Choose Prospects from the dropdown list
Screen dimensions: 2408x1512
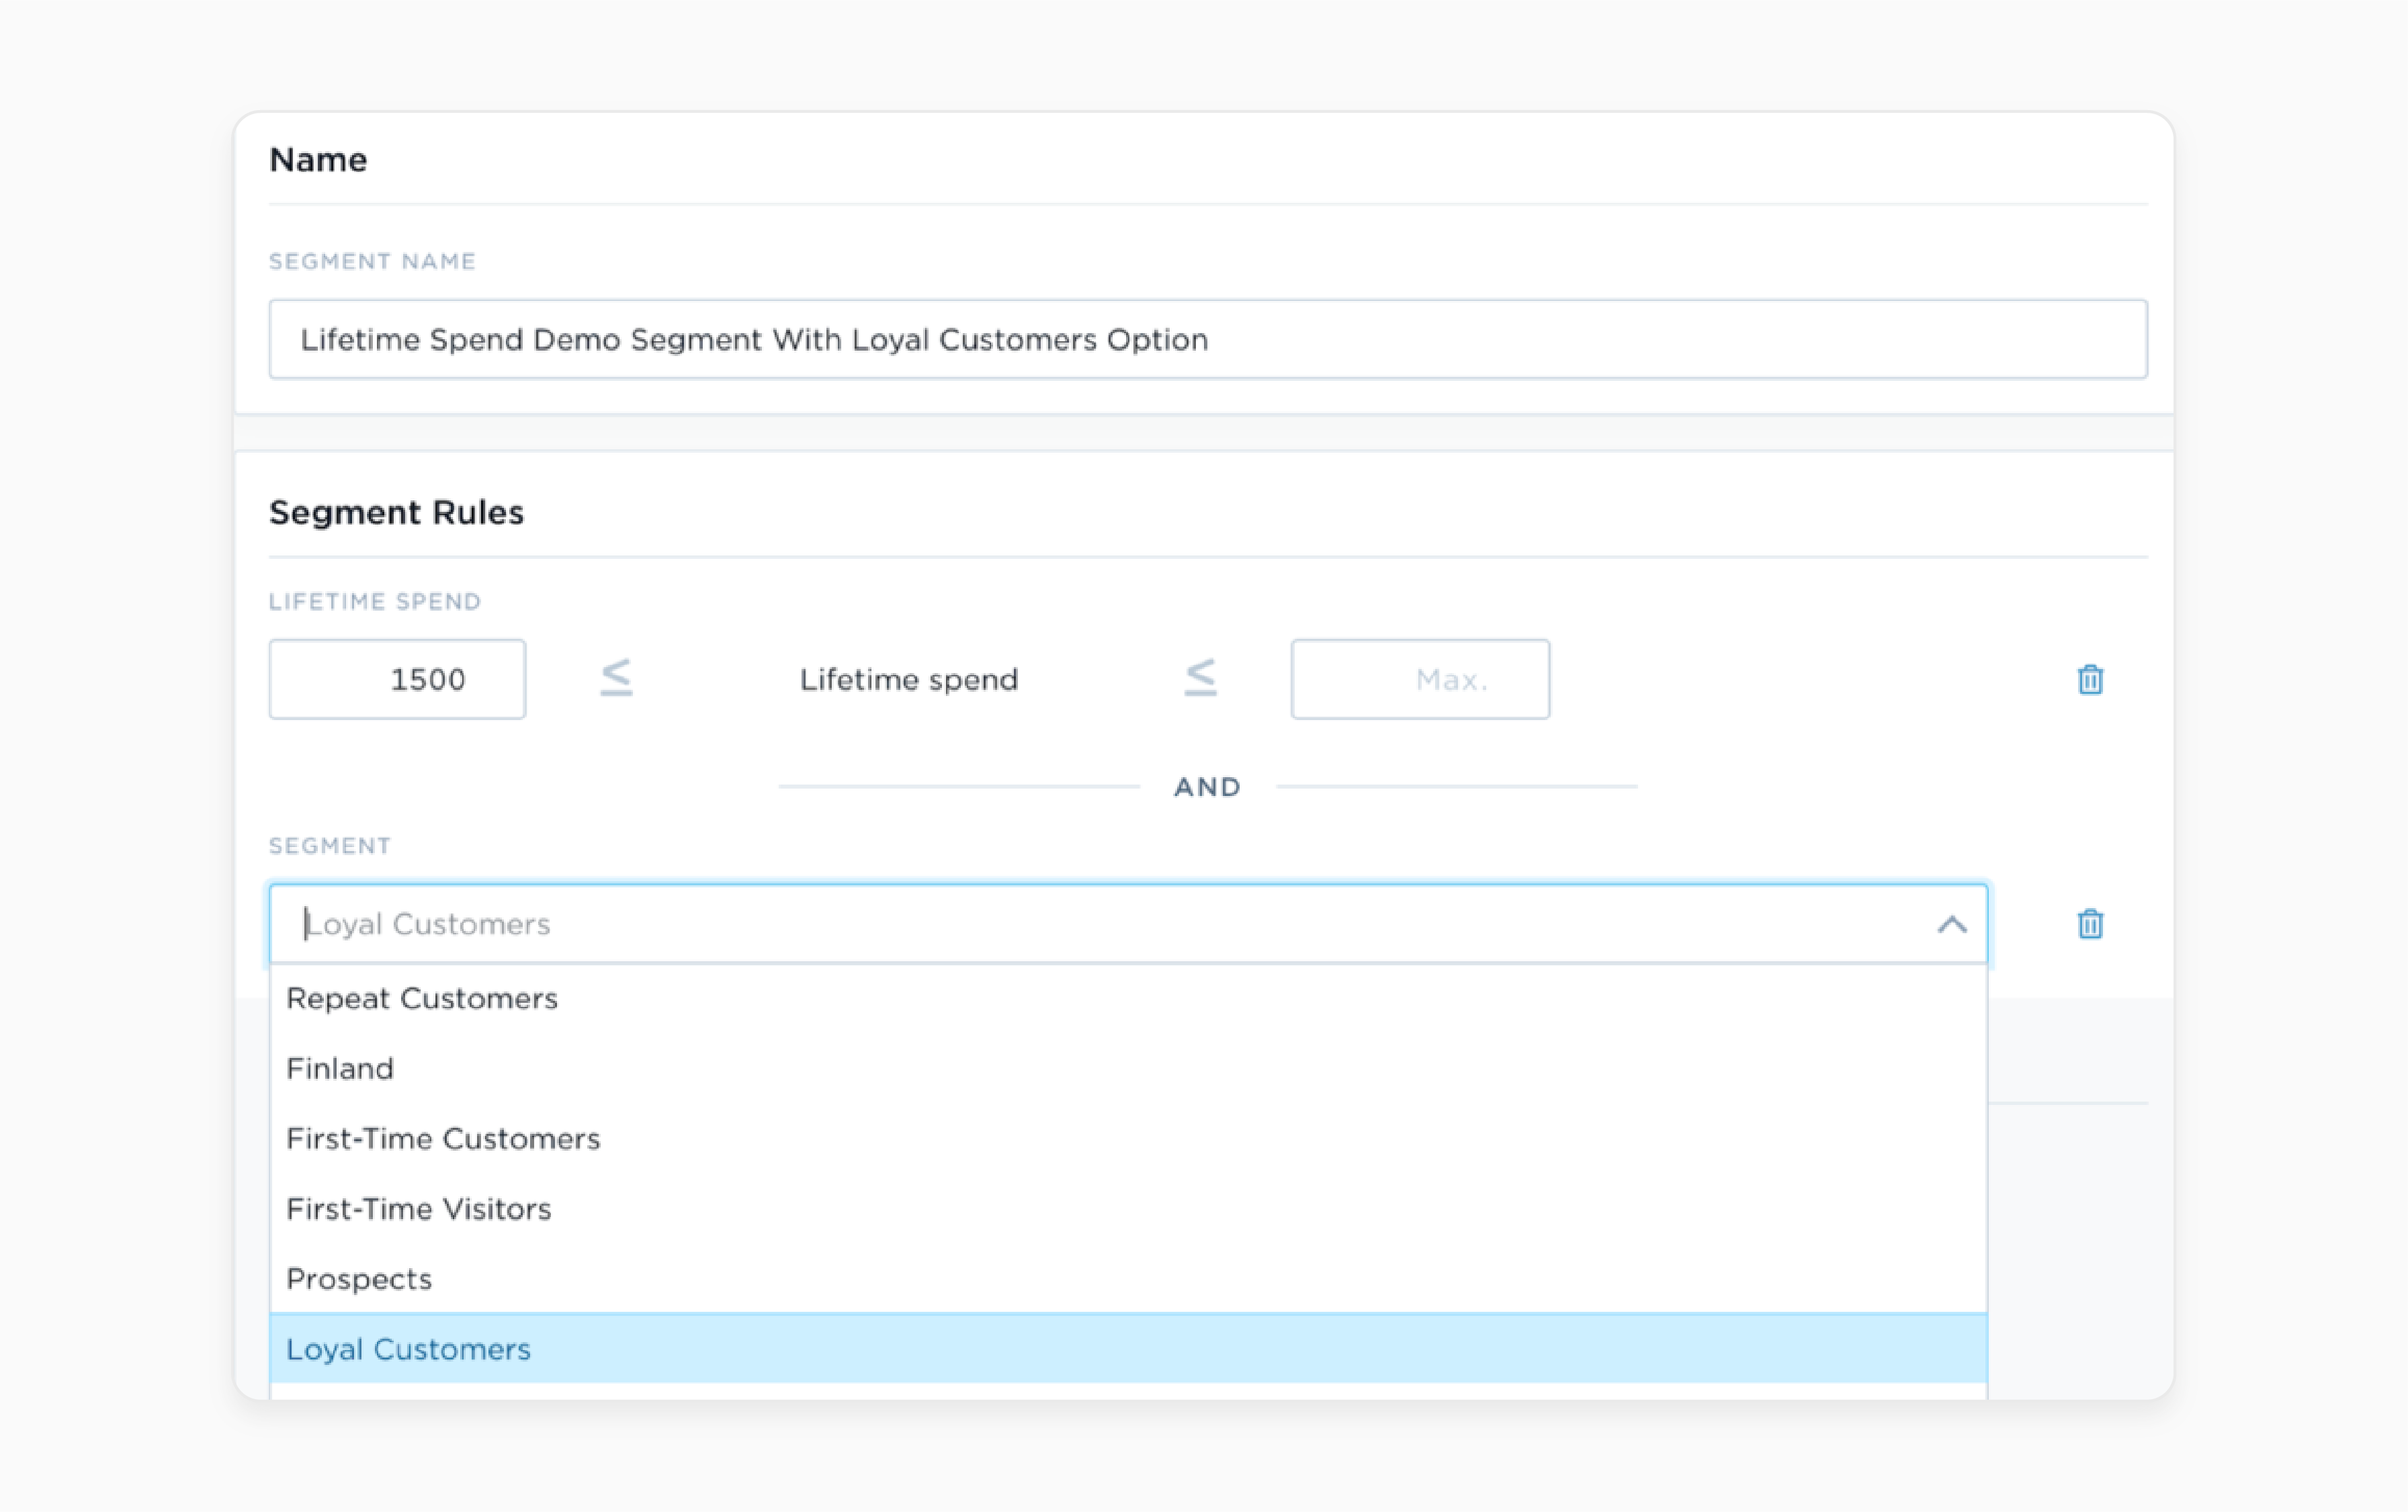coord(1128,1279)
